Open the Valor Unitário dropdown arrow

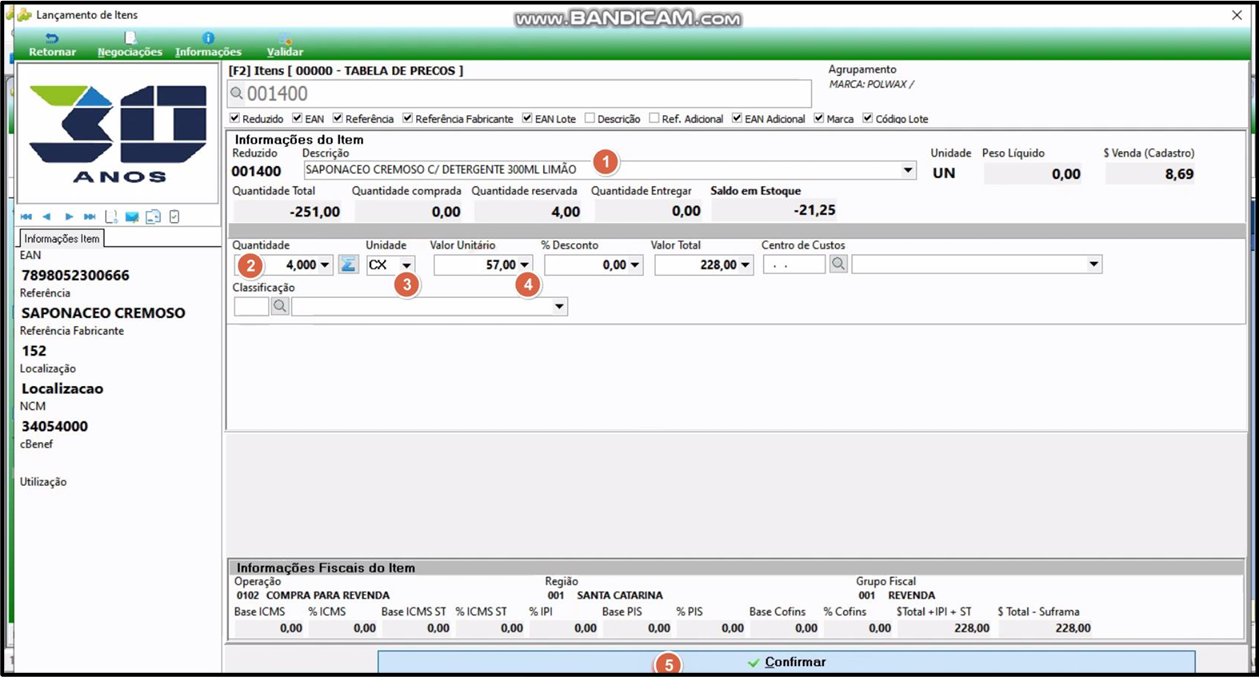[524, 265]
